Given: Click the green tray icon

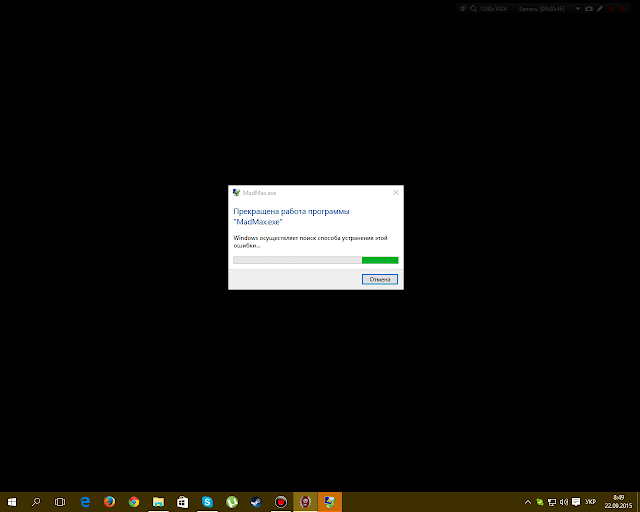Looking at the screenshot, I should tap(540, 502).
